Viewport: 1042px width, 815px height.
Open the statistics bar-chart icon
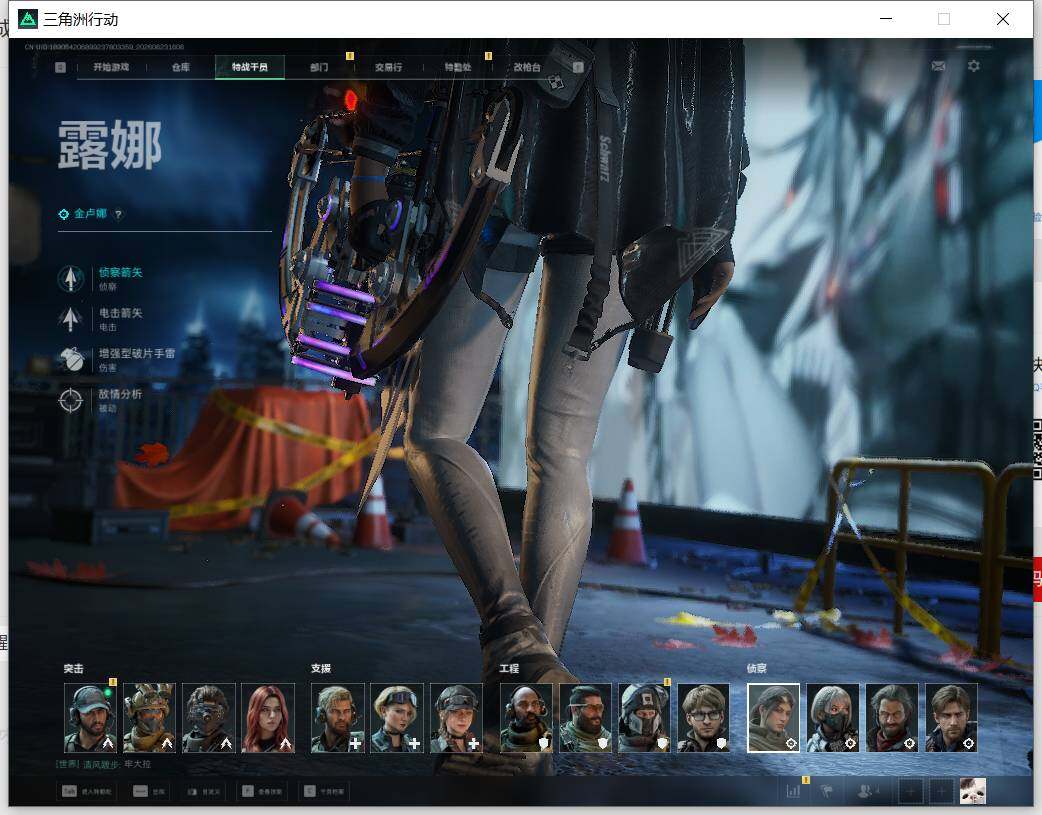point(793,791)
